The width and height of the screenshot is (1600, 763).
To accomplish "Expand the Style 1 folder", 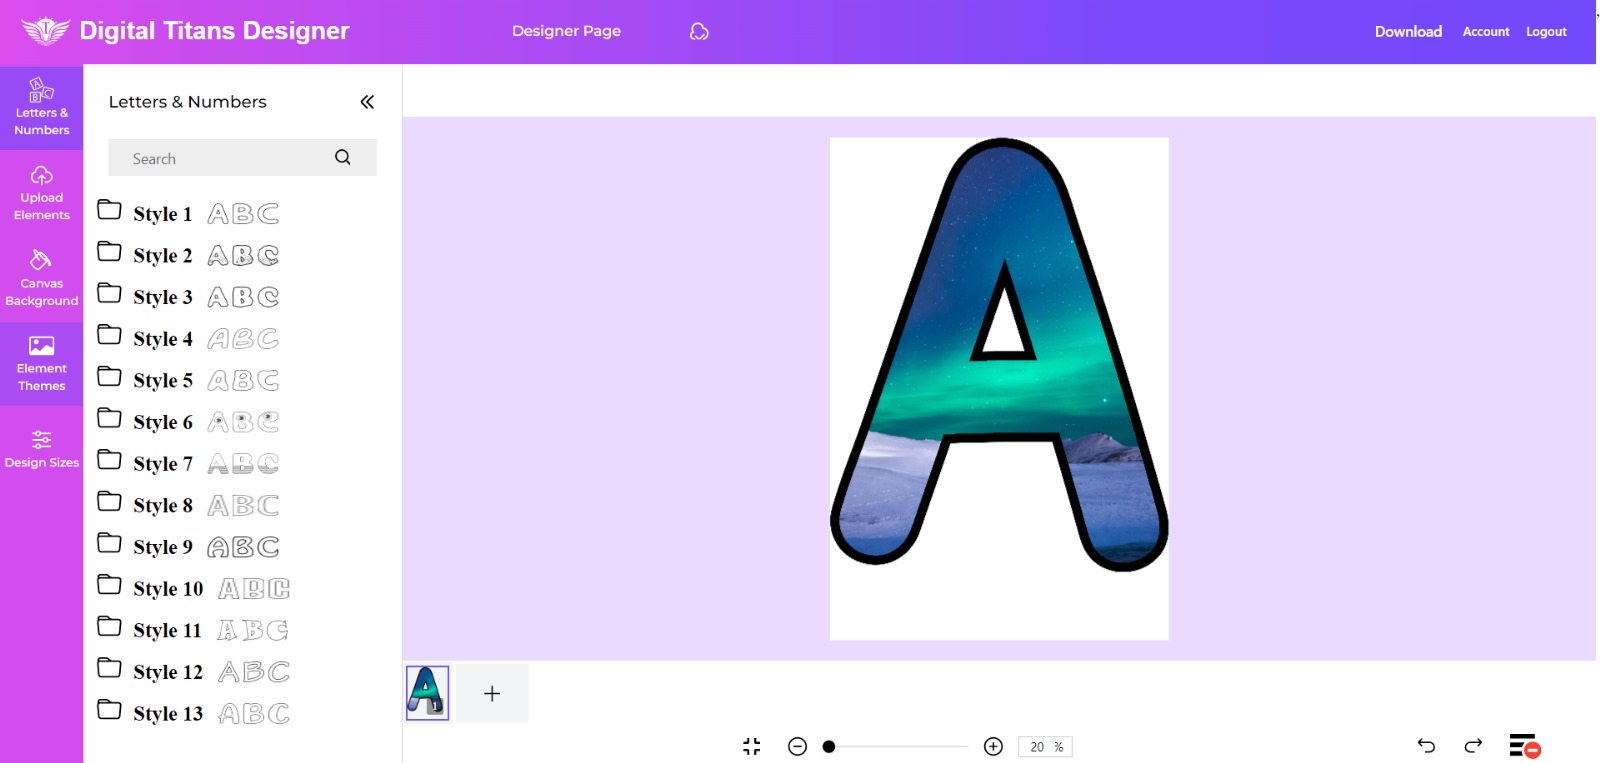I will (110, 211).
